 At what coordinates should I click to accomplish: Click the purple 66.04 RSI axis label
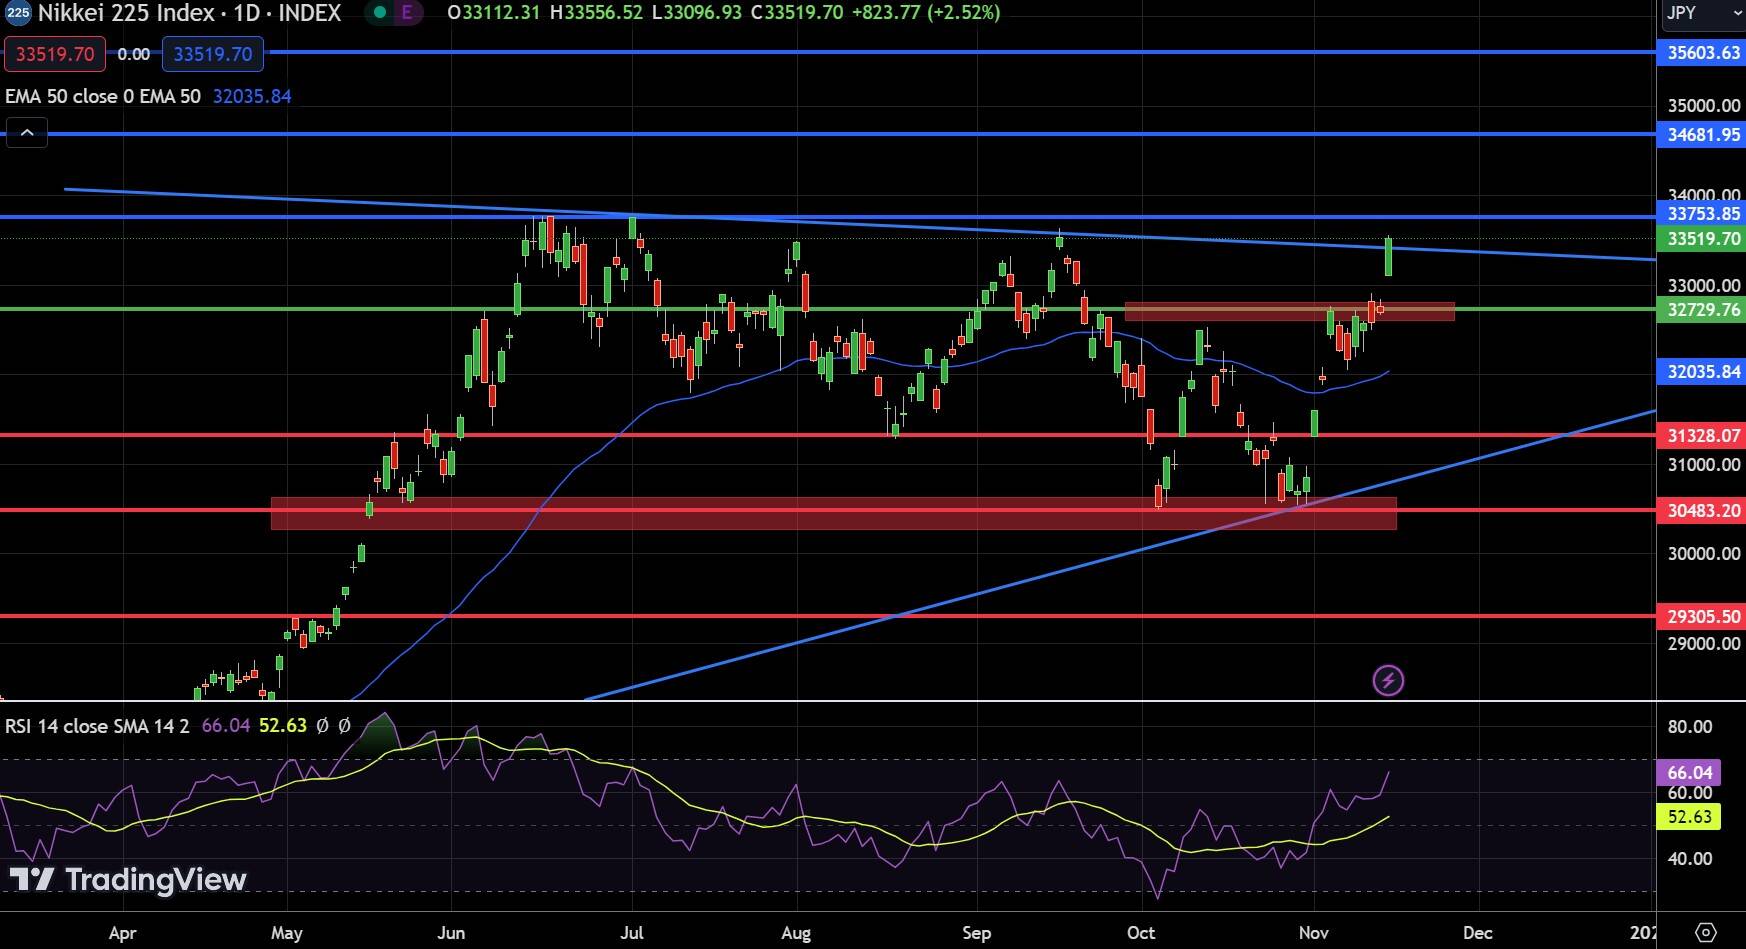pos(1689,772)
